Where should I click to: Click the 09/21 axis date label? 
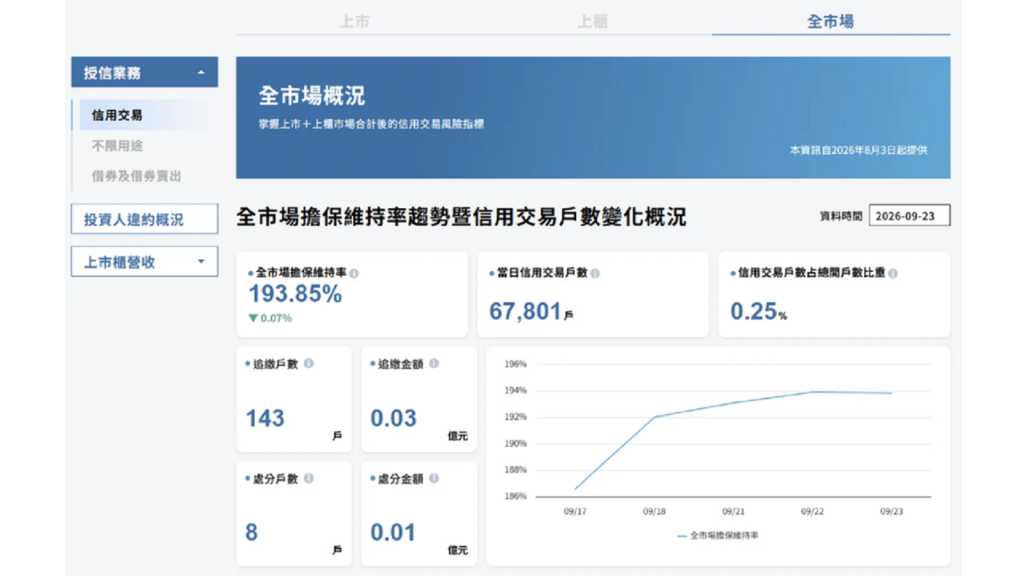(x=733, y=511)
